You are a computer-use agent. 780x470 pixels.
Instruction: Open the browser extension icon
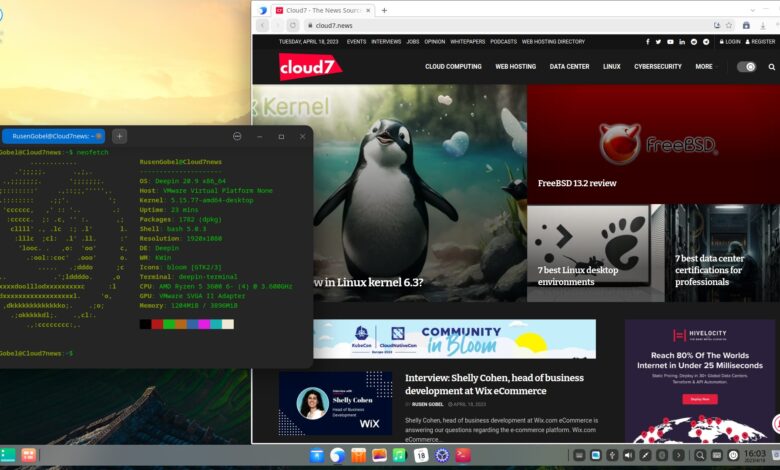pos(746,25)
